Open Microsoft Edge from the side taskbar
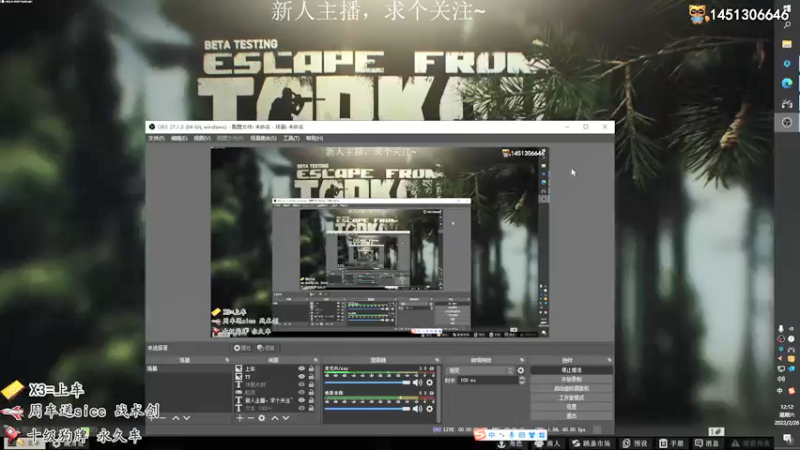Viewport: 800px width, 450px height. [x=787, y=83]
